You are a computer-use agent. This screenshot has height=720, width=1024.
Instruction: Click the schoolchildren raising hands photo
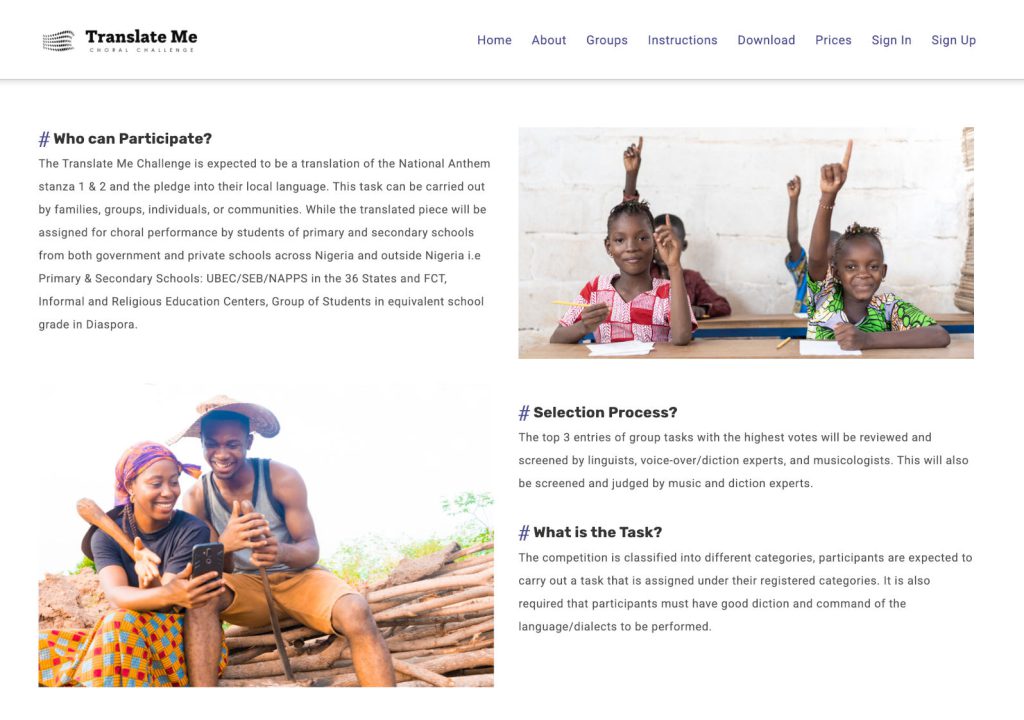pyautogui.click(x=746, y=242)
